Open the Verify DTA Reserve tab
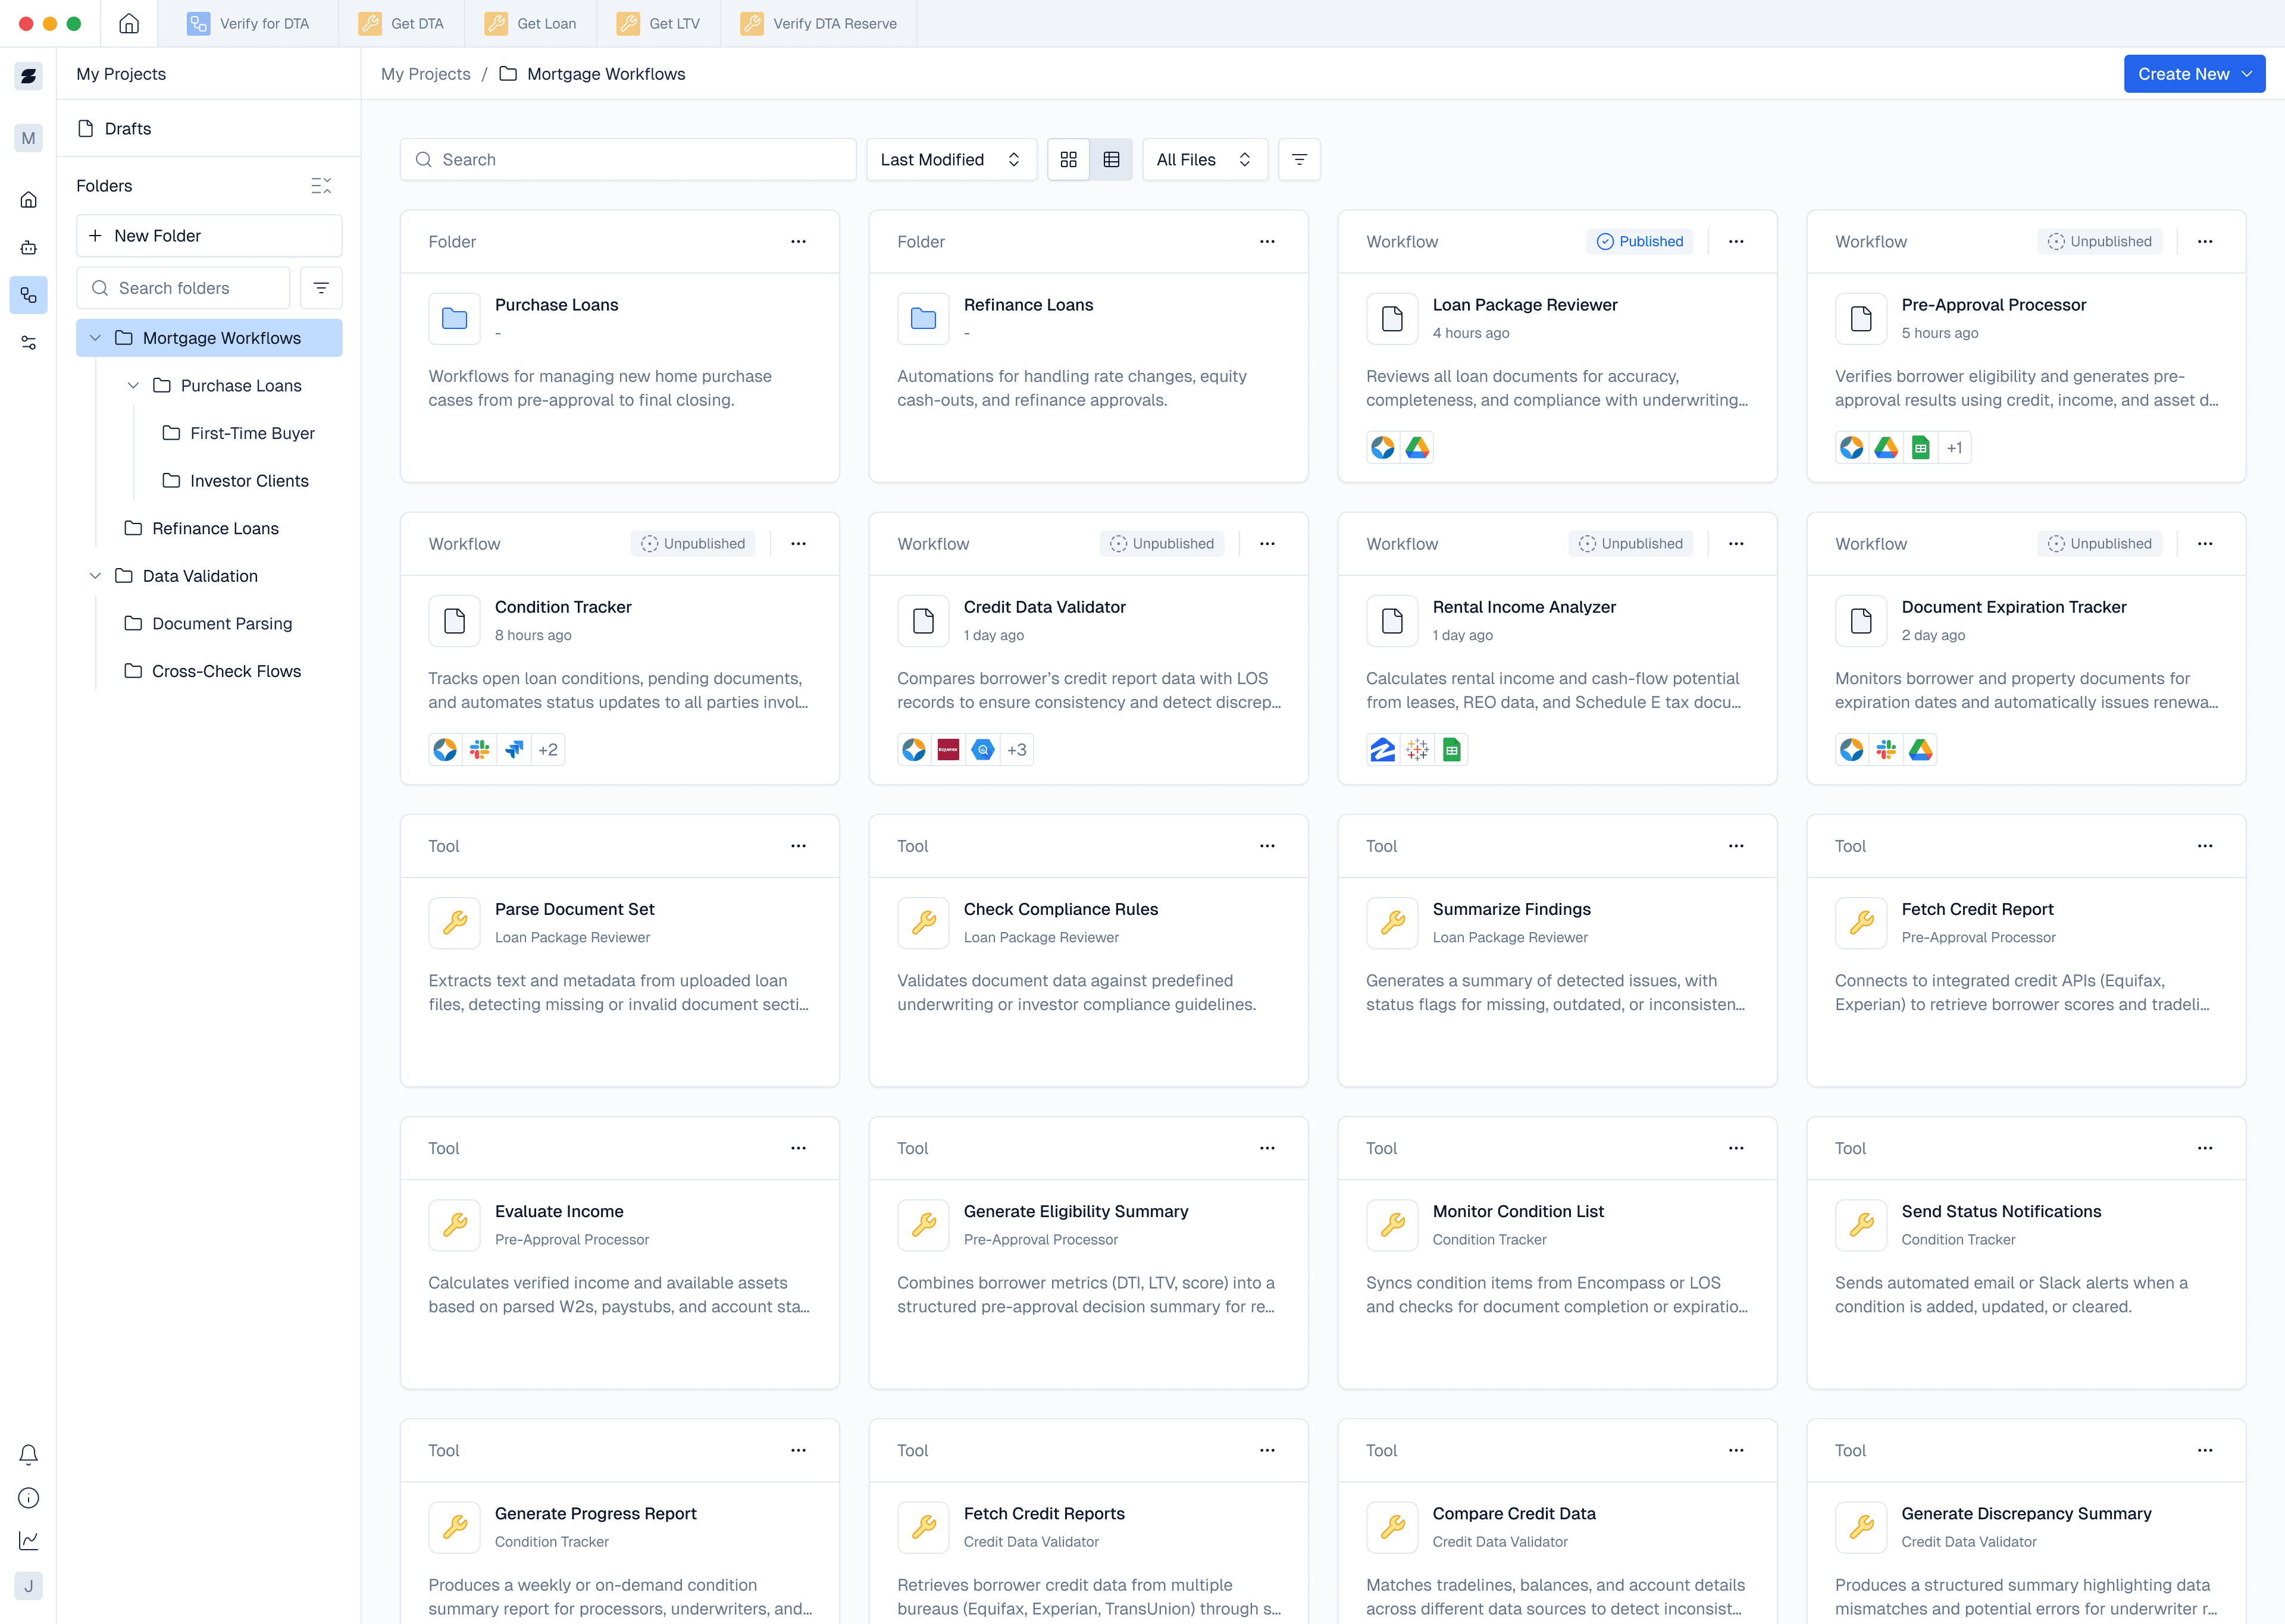 point(818,24)
